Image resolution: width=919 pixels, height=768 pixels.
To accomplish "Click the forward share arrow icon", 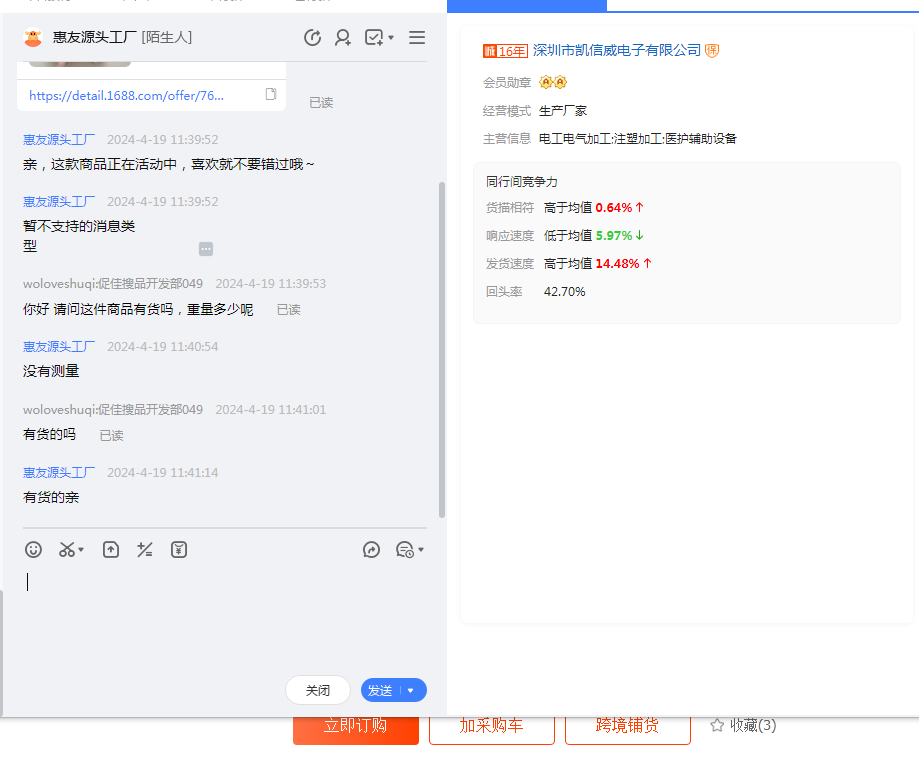I will tap(371, 549).
